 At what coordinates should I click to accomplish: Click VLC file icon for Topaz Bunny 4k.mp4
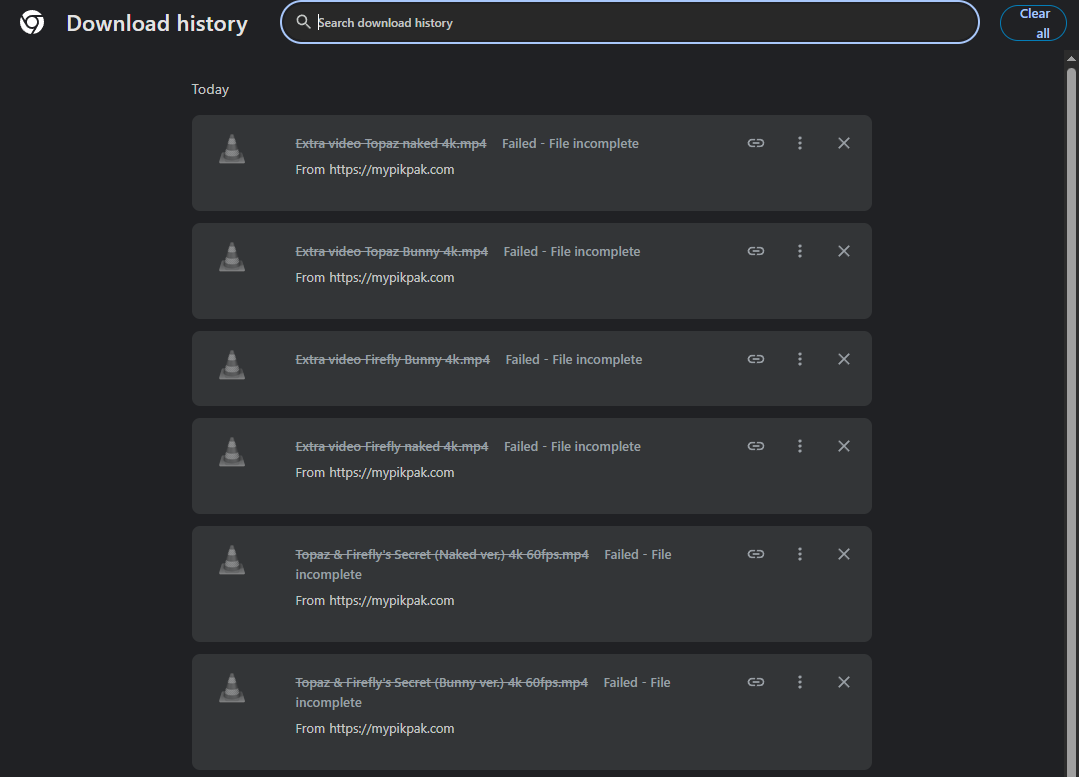tap(232, 257)
